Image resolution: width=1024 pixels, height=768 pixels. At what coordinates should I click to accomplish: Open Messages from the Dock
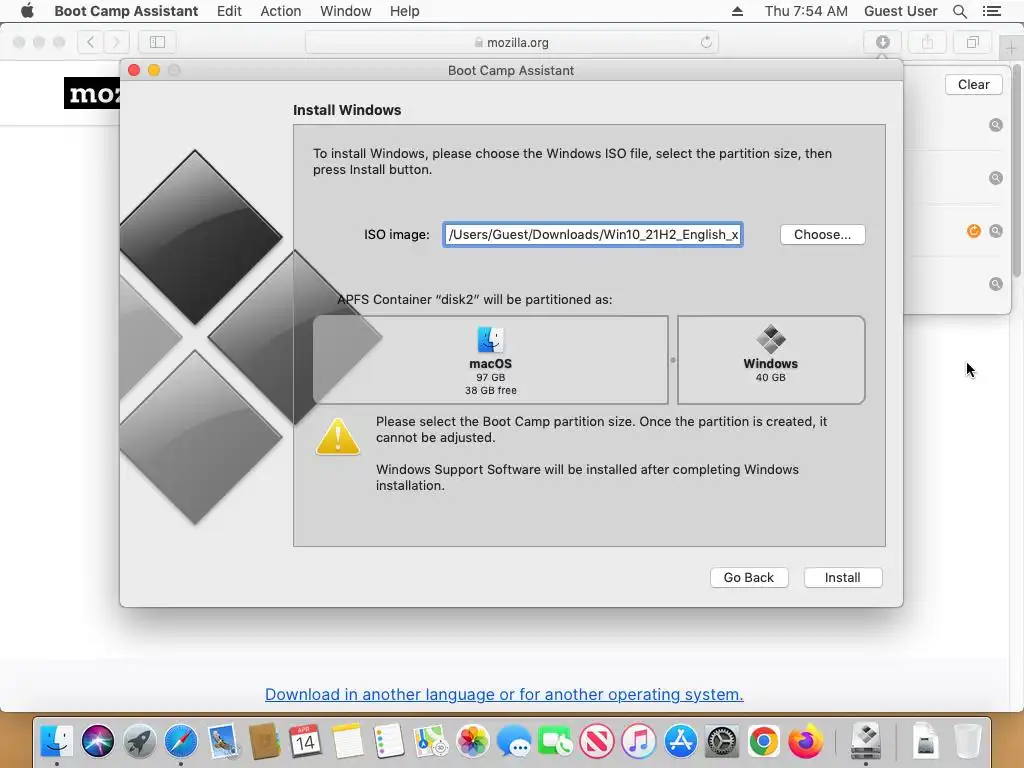513,741
